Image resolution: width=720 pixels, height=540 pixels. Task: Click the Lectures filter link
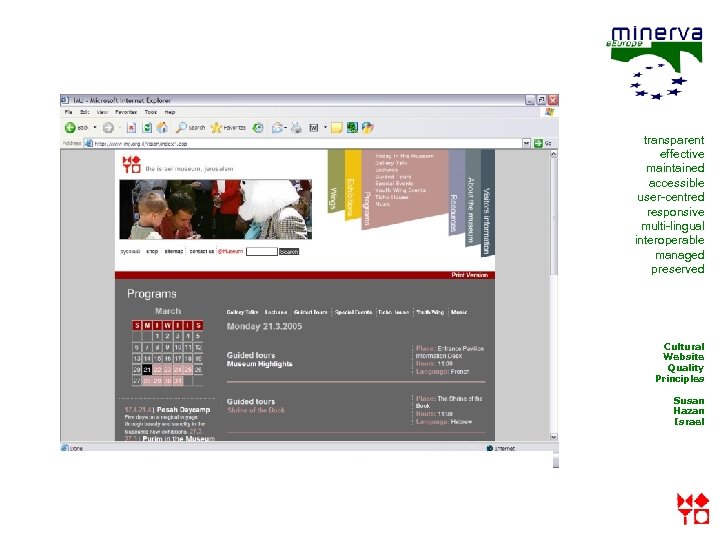click(x=276, y=312)
